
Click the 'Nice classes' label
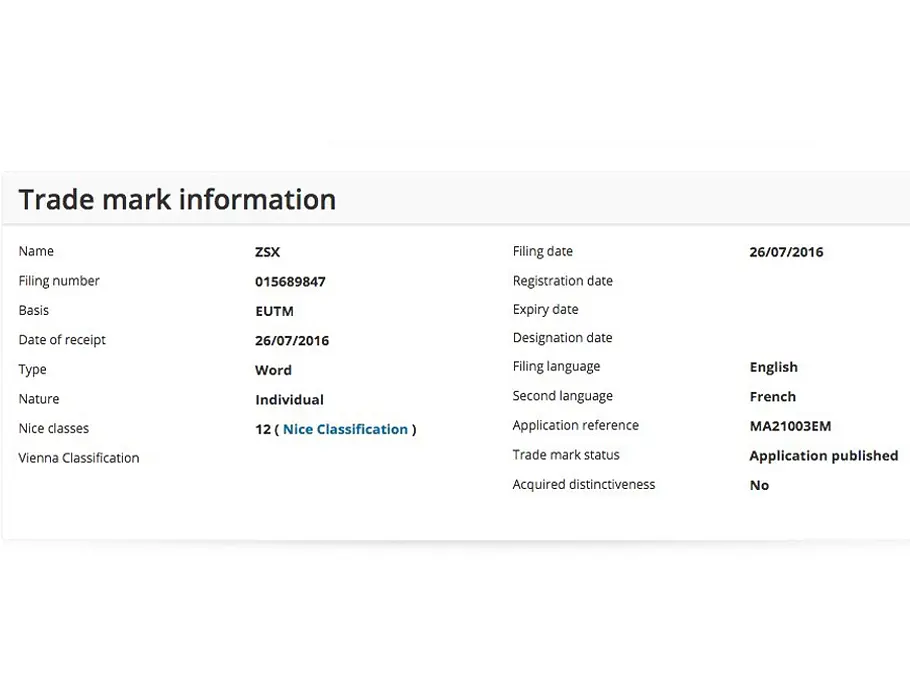tap(54, 429)
